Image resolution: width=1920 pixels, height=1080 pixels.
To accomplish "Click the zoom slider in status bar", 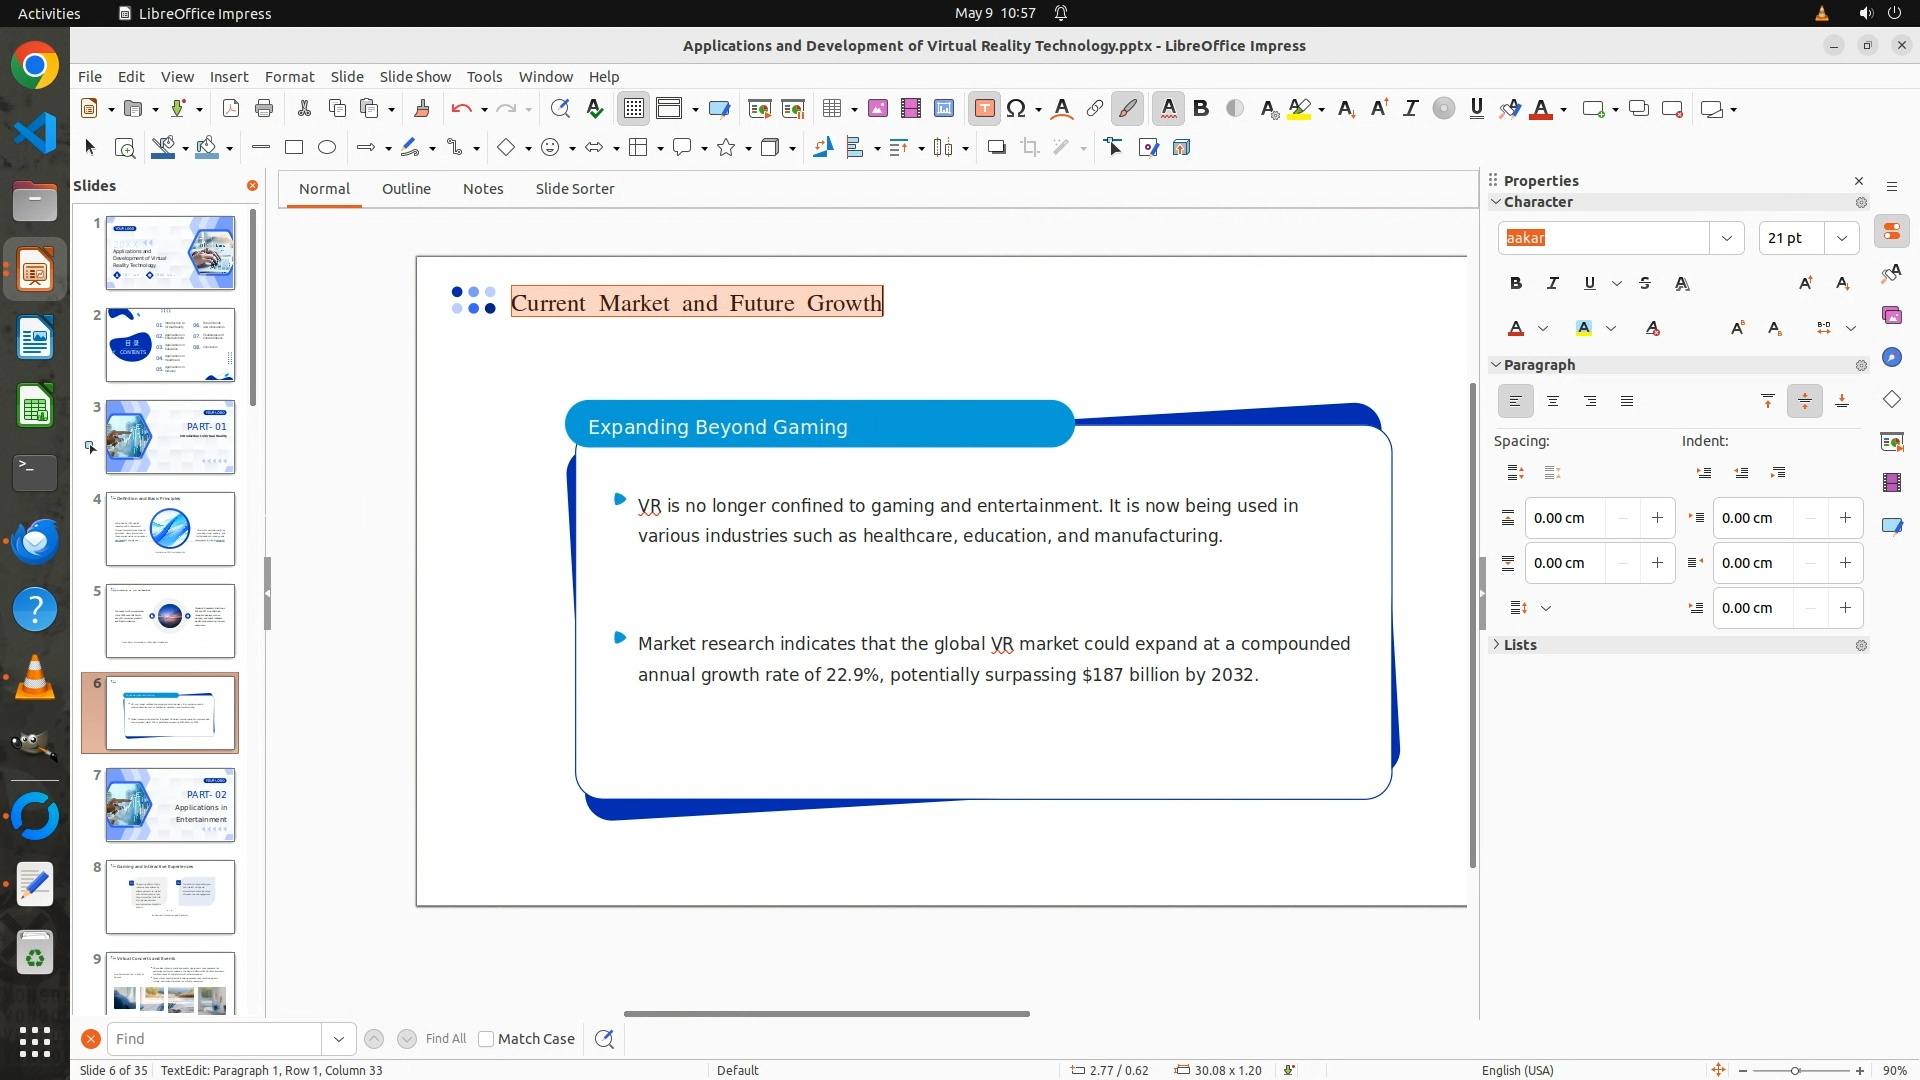I will [1795, 1070].
